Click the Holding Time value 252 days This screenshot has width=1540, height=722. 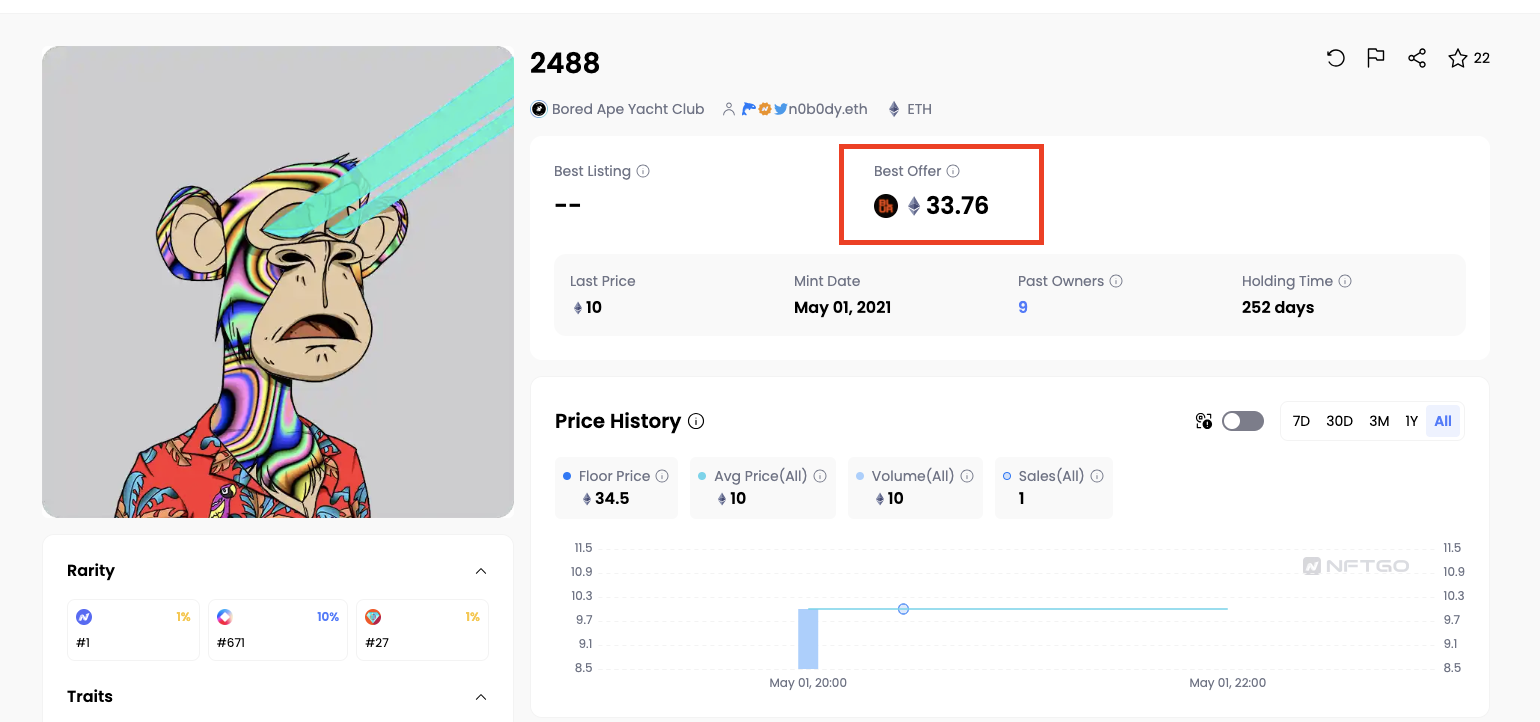click(x=1278, y=307)
